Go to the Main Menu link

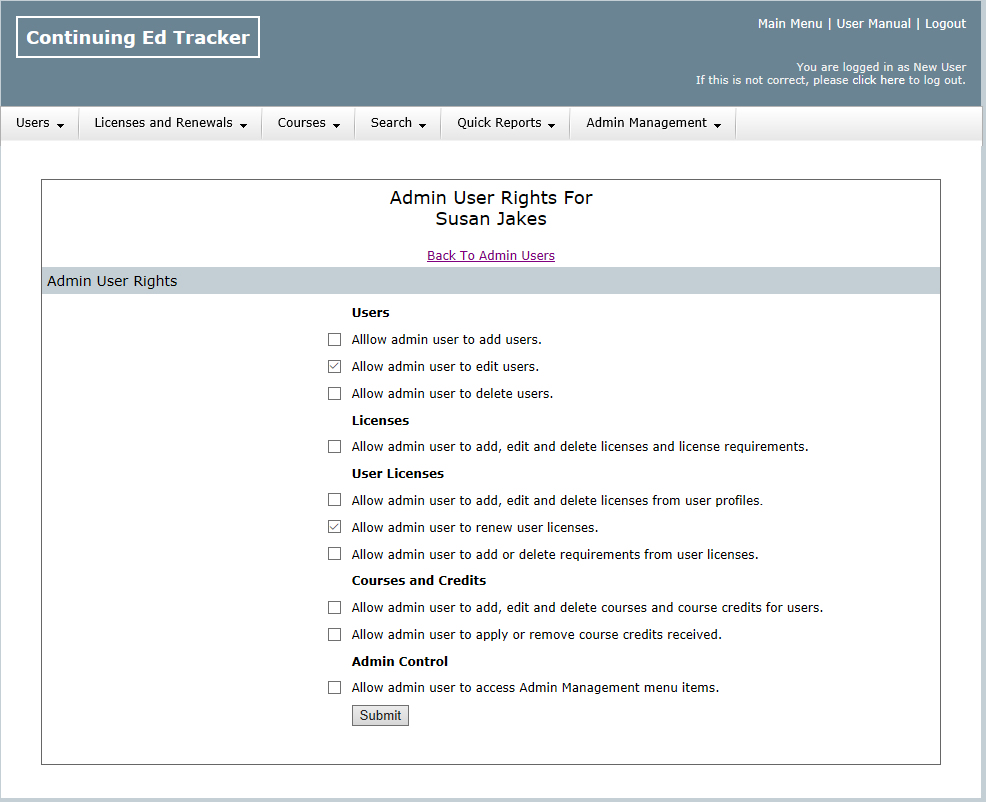[x=789, y=24]
